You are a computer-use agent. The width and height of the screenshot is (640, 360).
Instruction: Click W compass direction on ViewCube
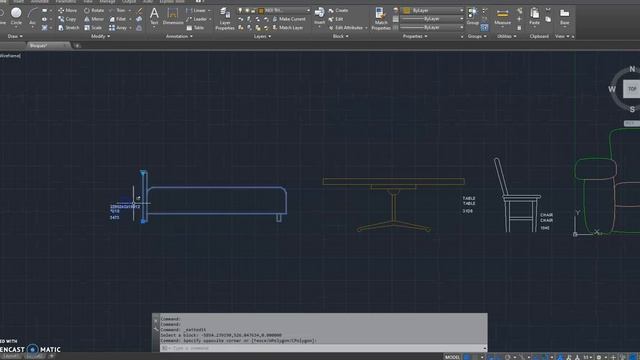click(612, 89)
